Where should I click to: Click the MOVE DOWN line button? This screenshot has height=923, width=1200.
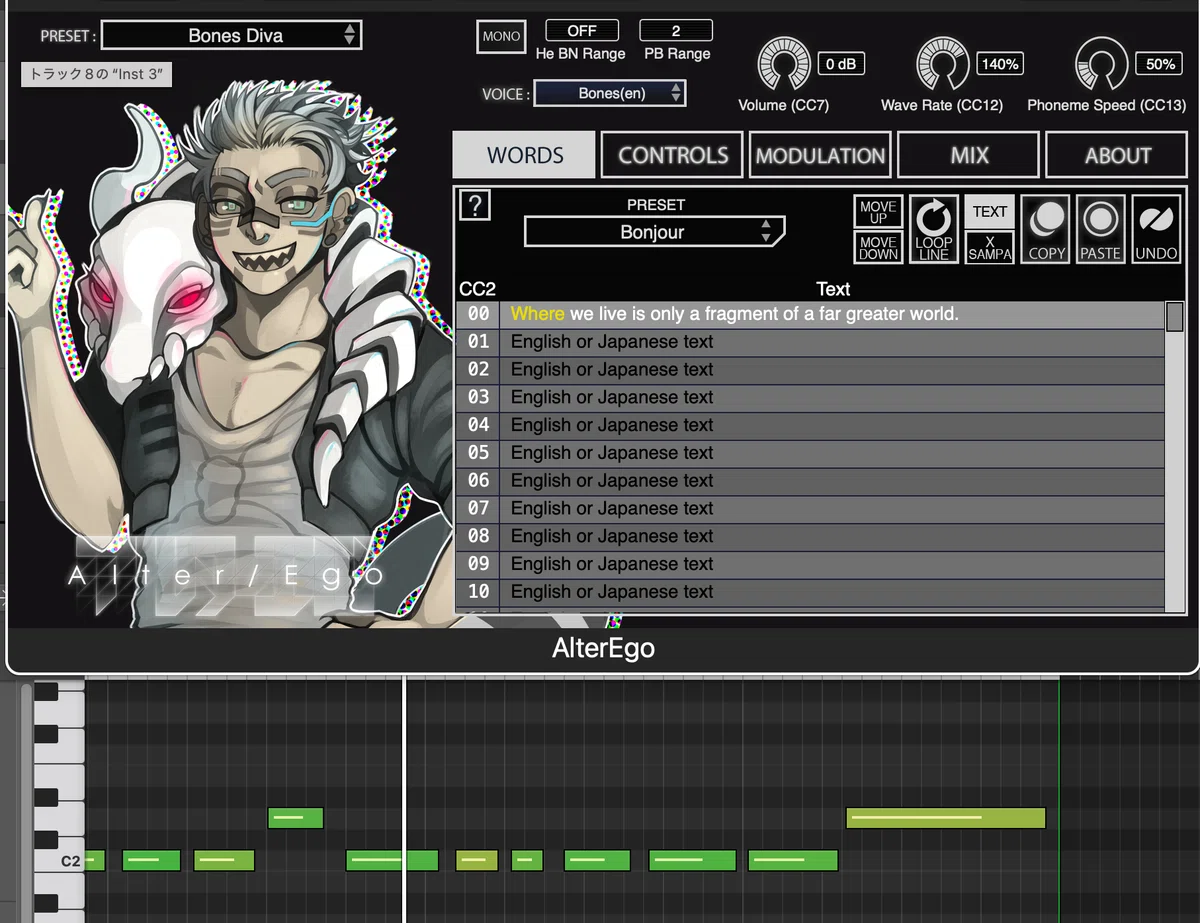[x=878, y=247]
